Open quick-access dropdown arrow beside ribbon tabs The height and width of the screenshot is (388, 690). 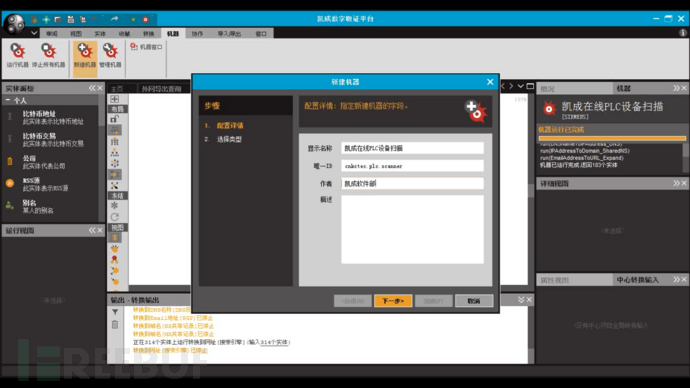coord(34,33)
